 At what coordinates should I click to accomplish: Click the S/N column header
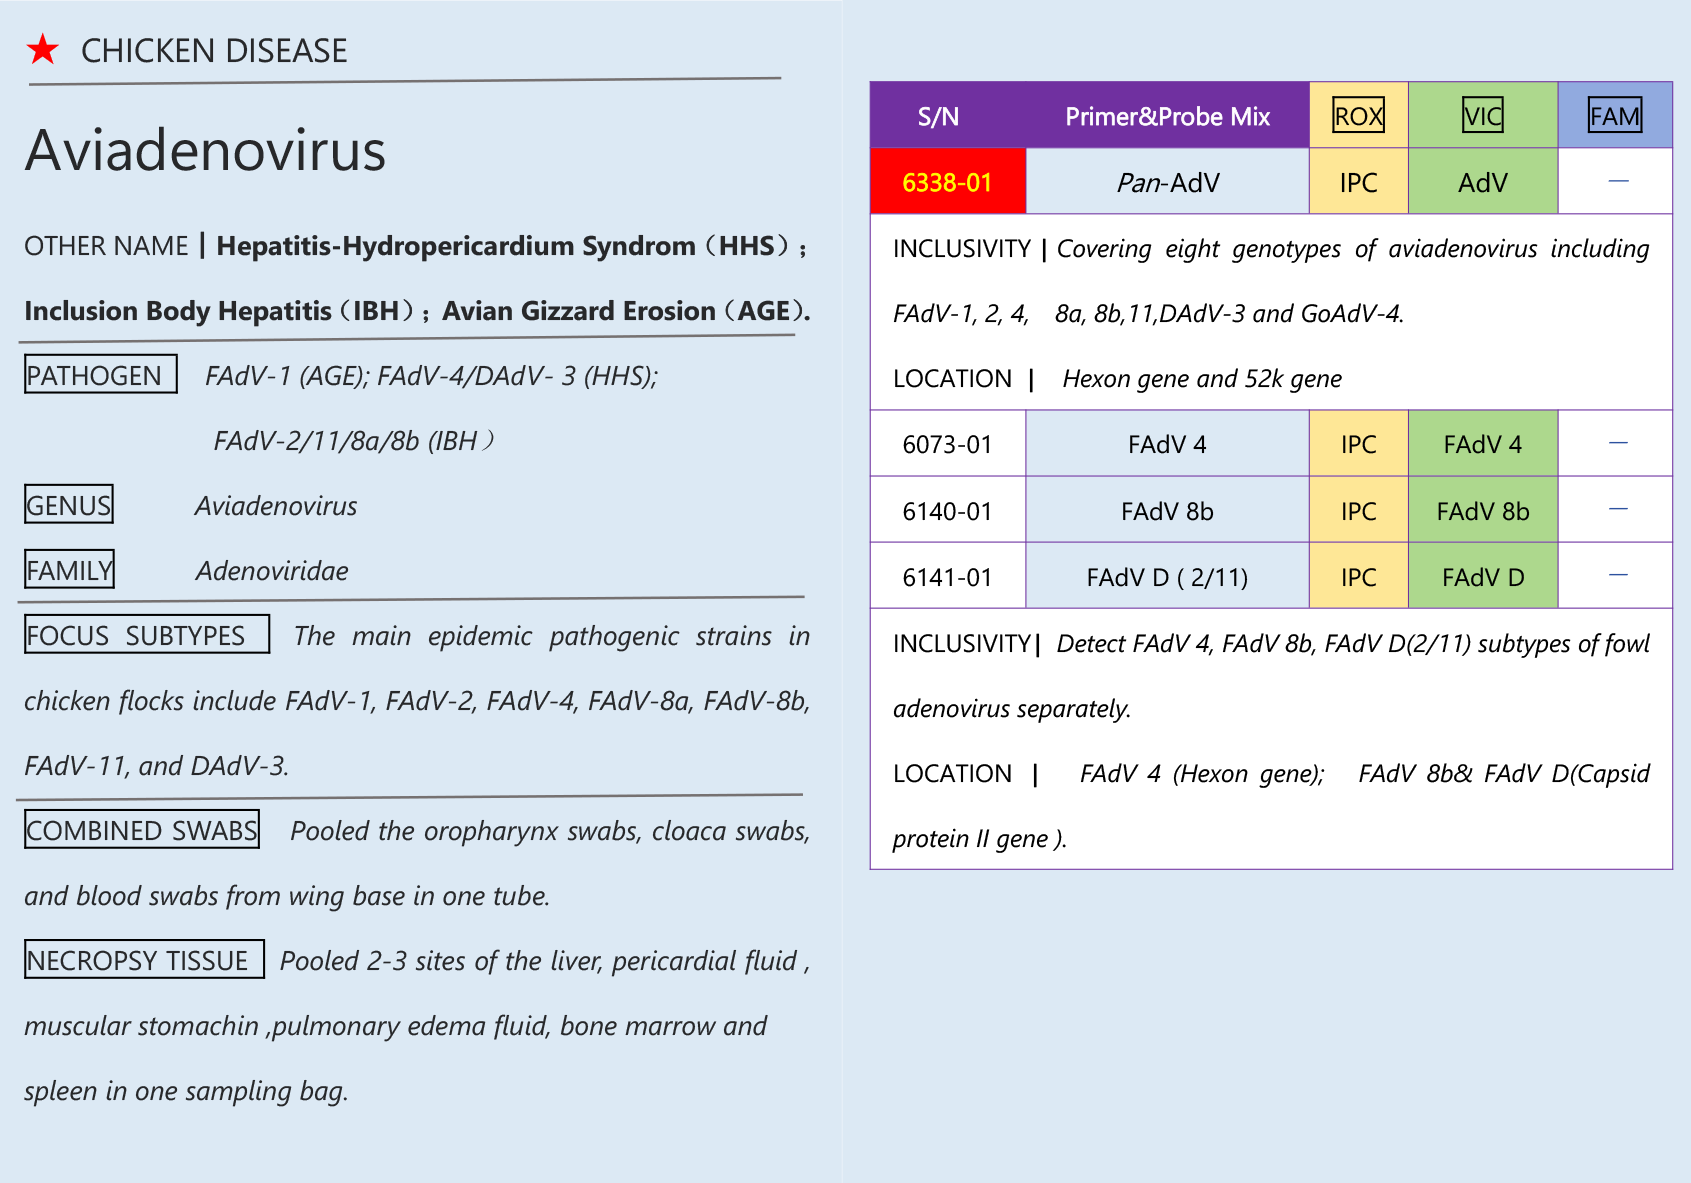click(x=938, y=116)
